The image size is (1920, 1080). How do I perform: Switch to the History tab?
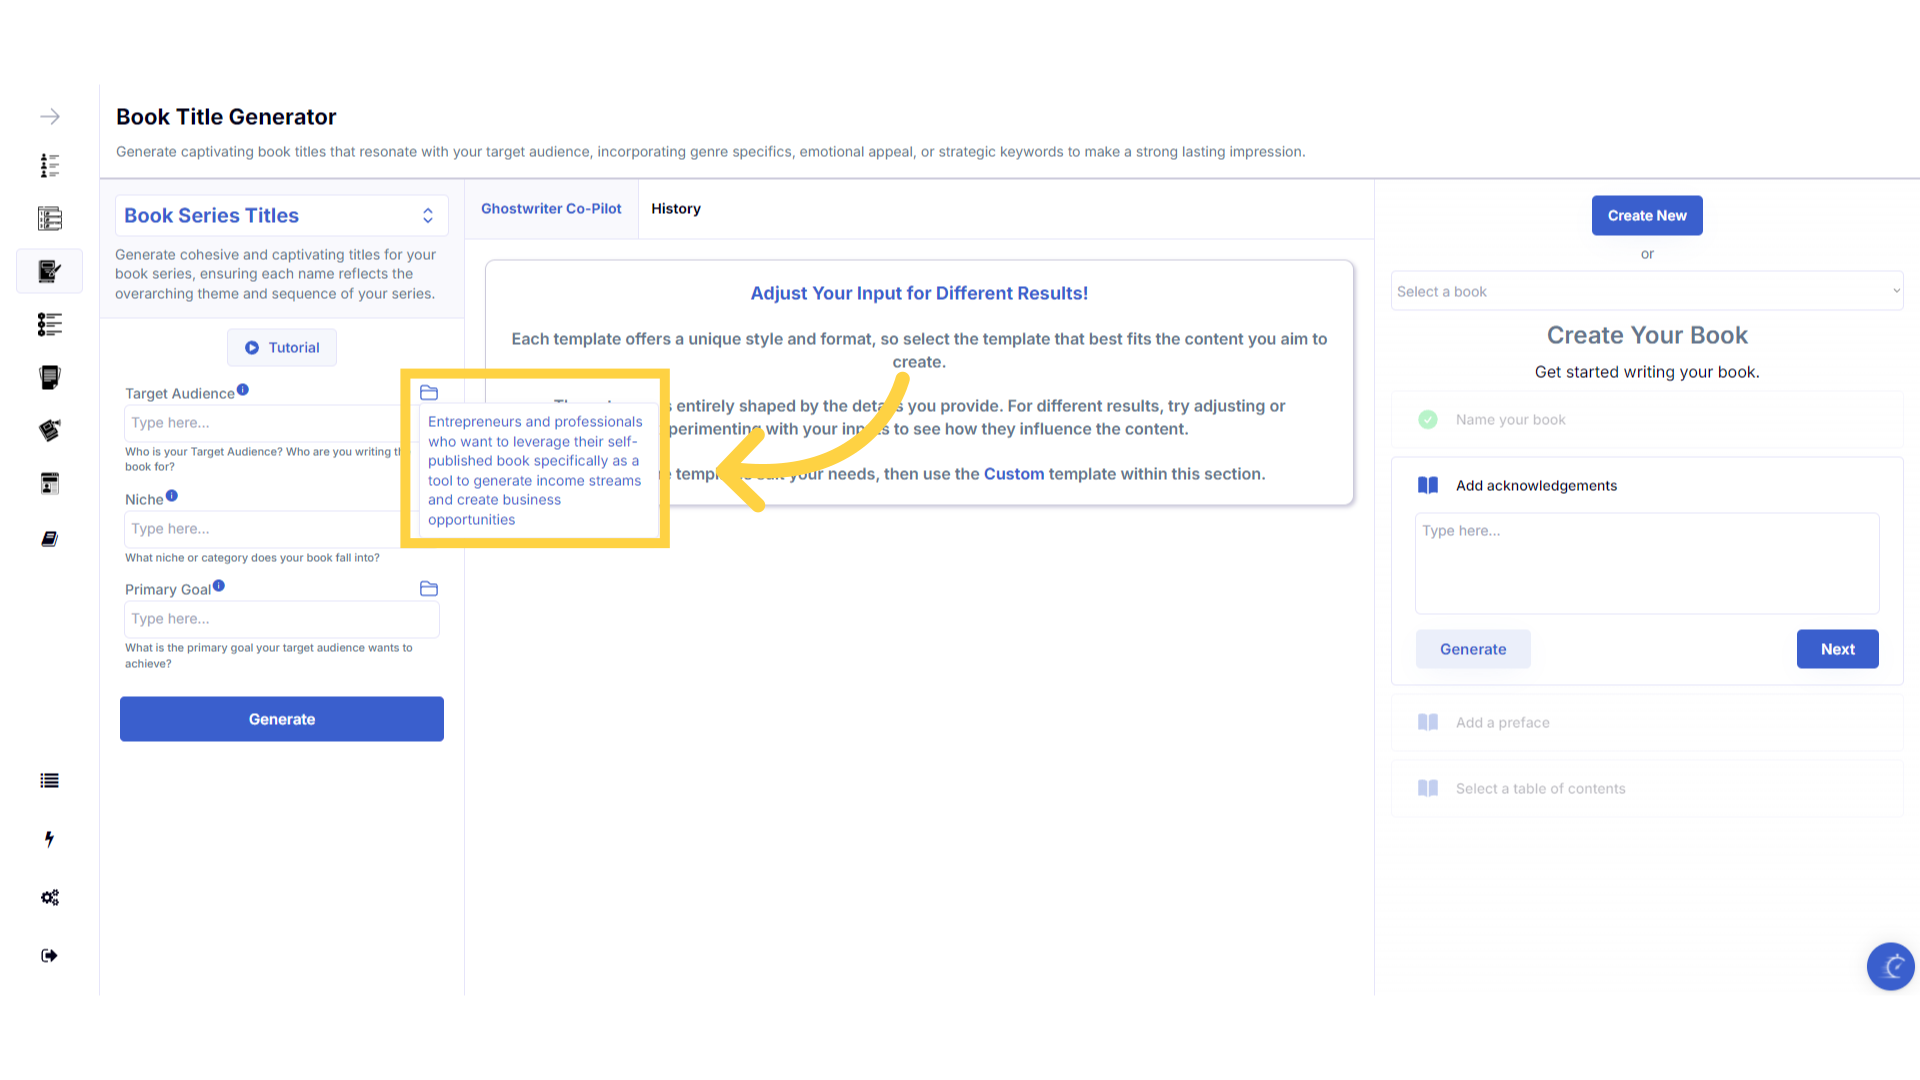(676, 209)
